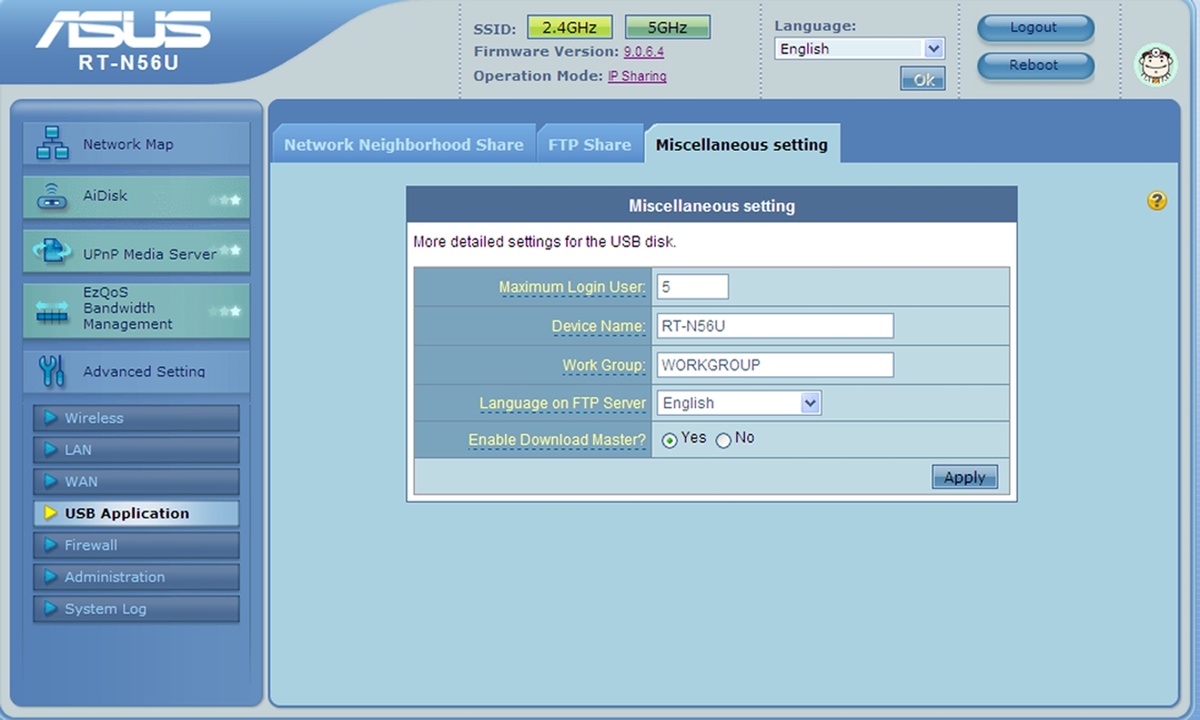
Task: Toggle the 5GHz SSID button
Action: tap(667, 28)
